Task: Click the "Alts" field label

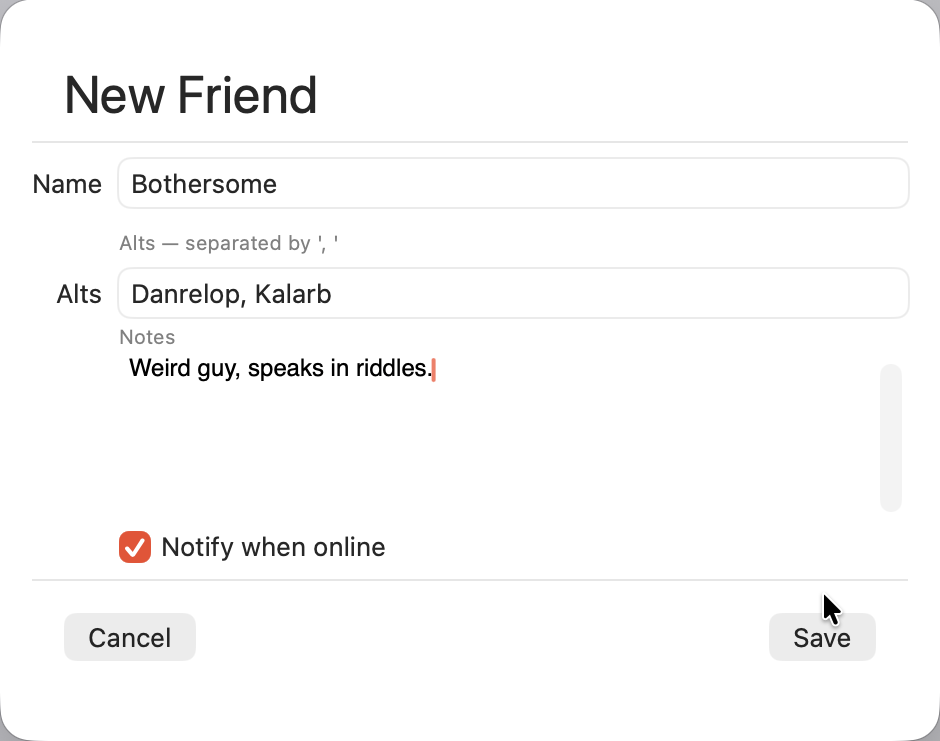Action: [x=79, y=294]
